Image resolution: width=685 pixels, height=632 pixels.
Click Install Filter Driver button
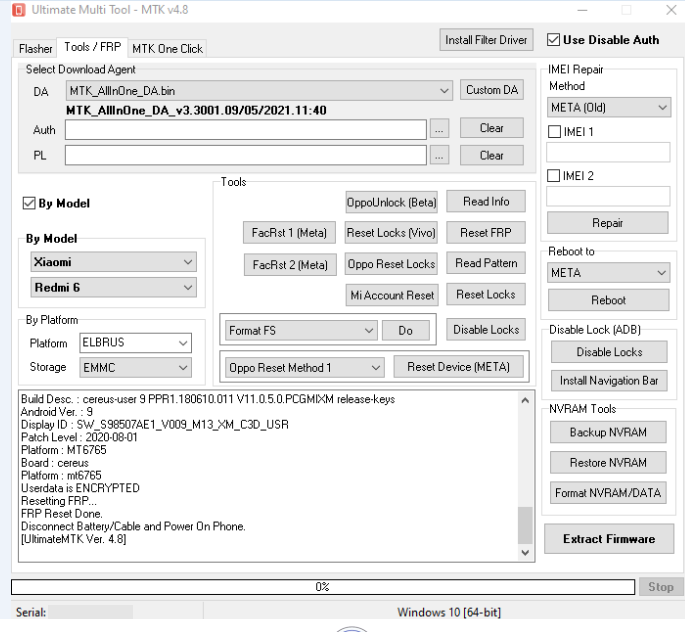[486, 40]
